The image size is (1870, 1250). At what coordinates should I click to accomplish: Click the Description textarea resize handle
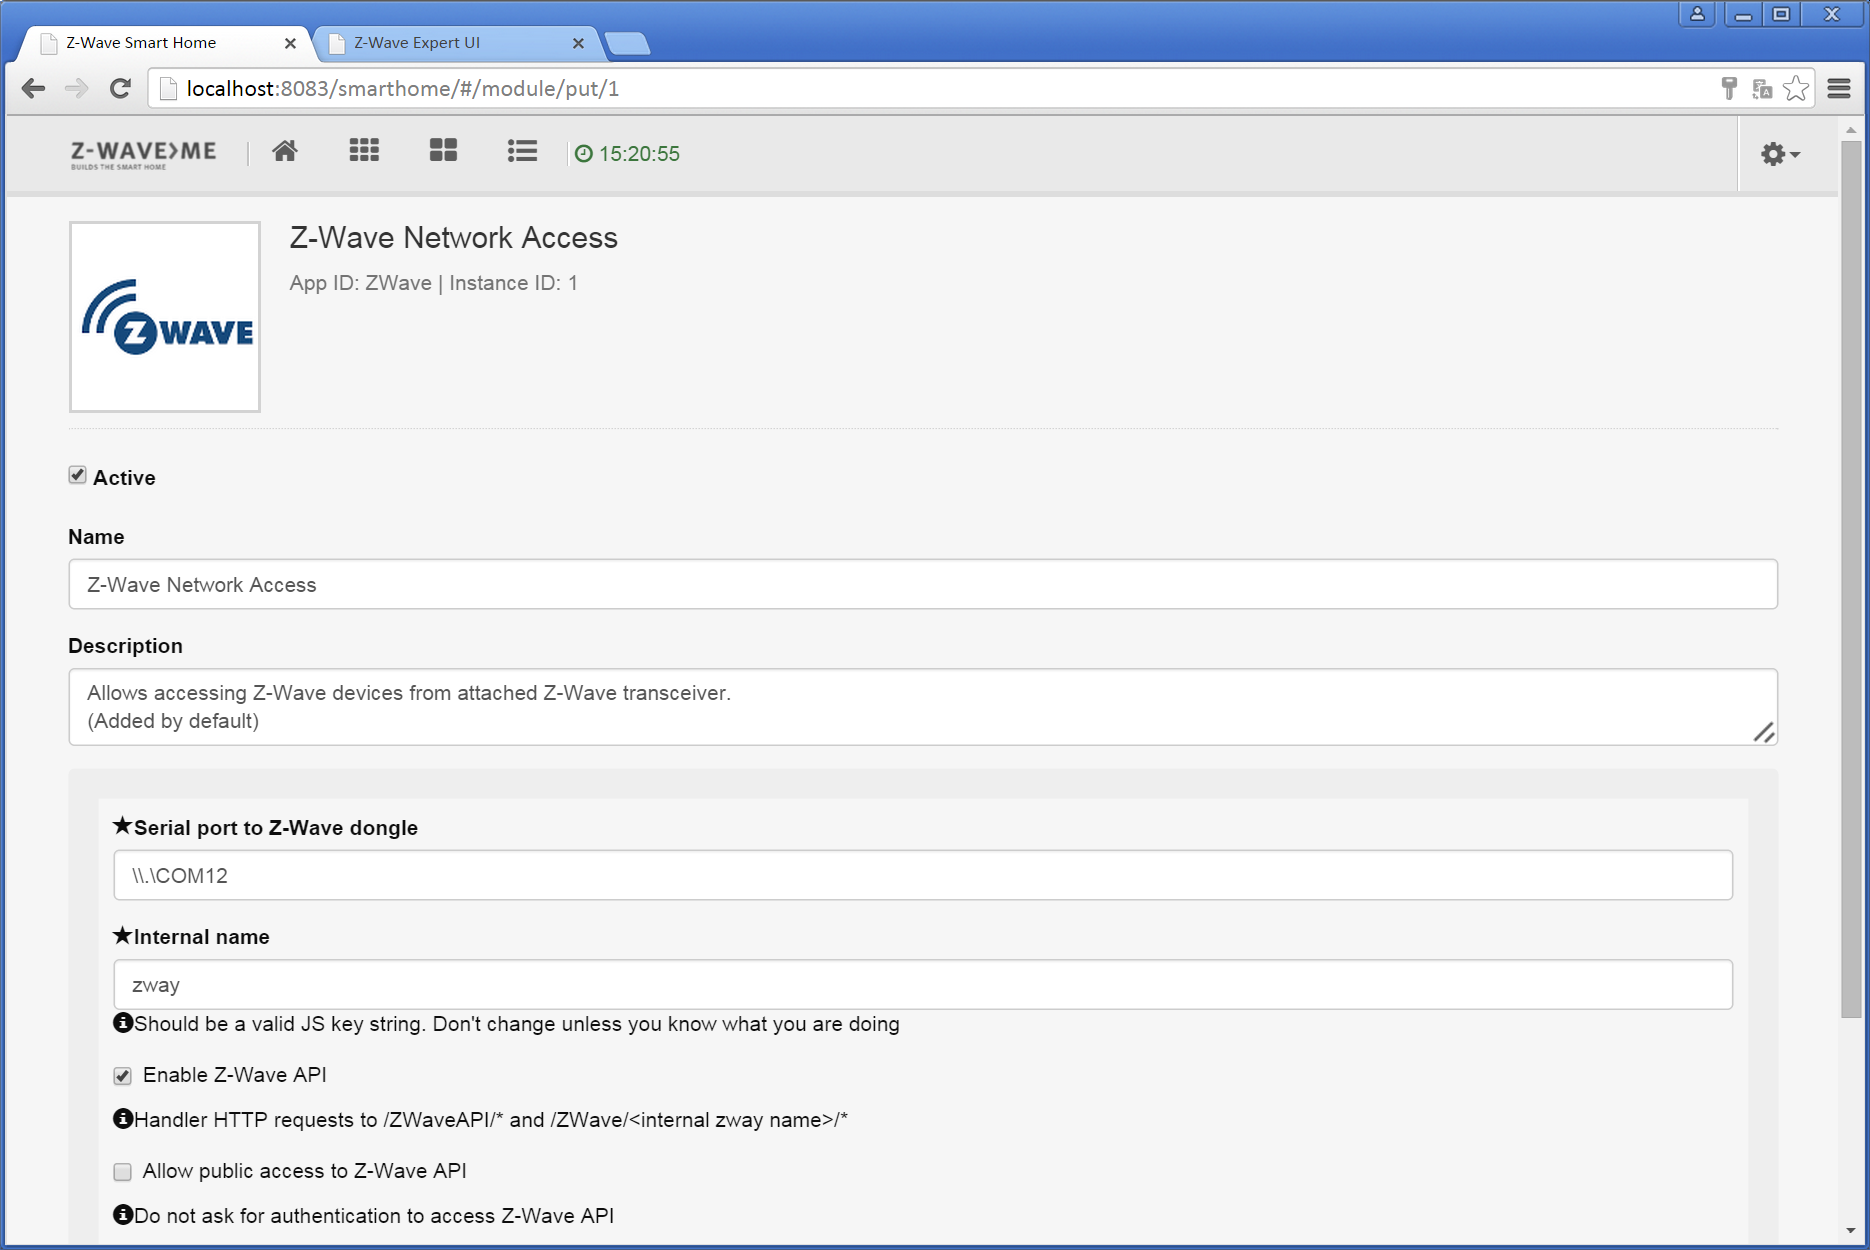(x=1764, y=733)
